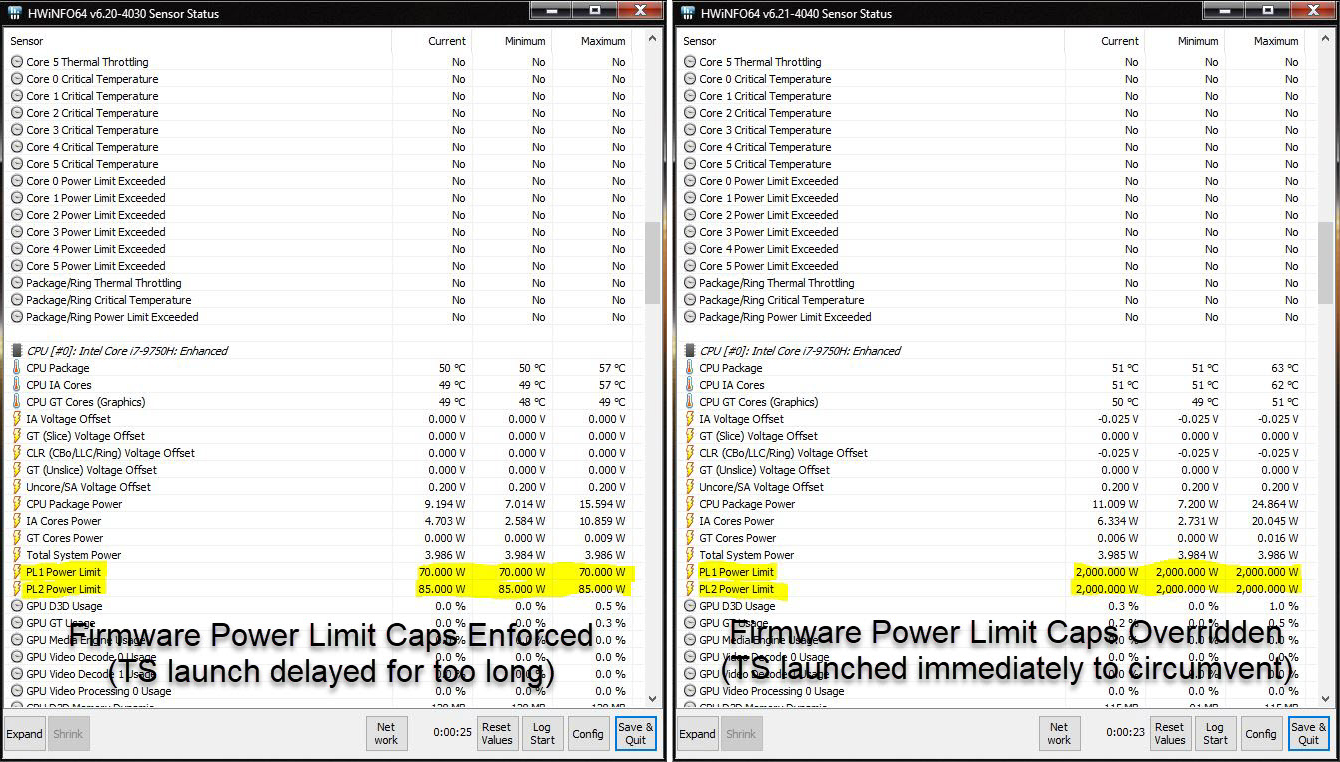Click Save & Quit in the v6.20 window

(635, 733)
